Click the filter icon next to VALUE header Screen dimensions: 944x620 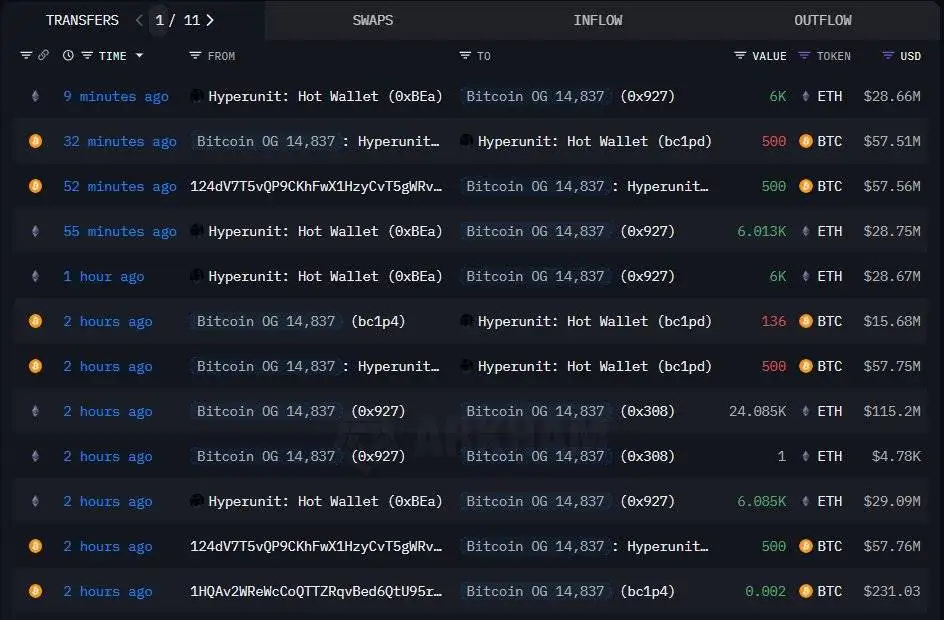click(740, 56)
